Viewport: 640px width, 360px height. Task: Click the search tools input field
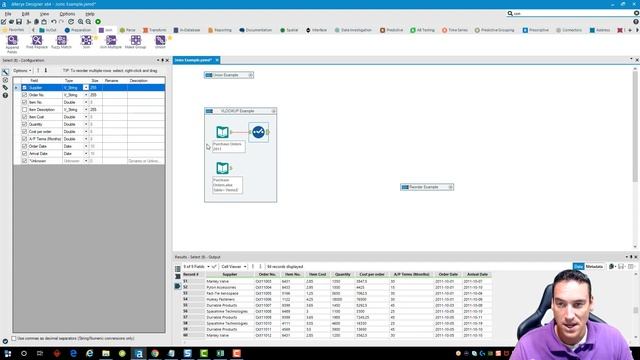click(x=571, y=13)
